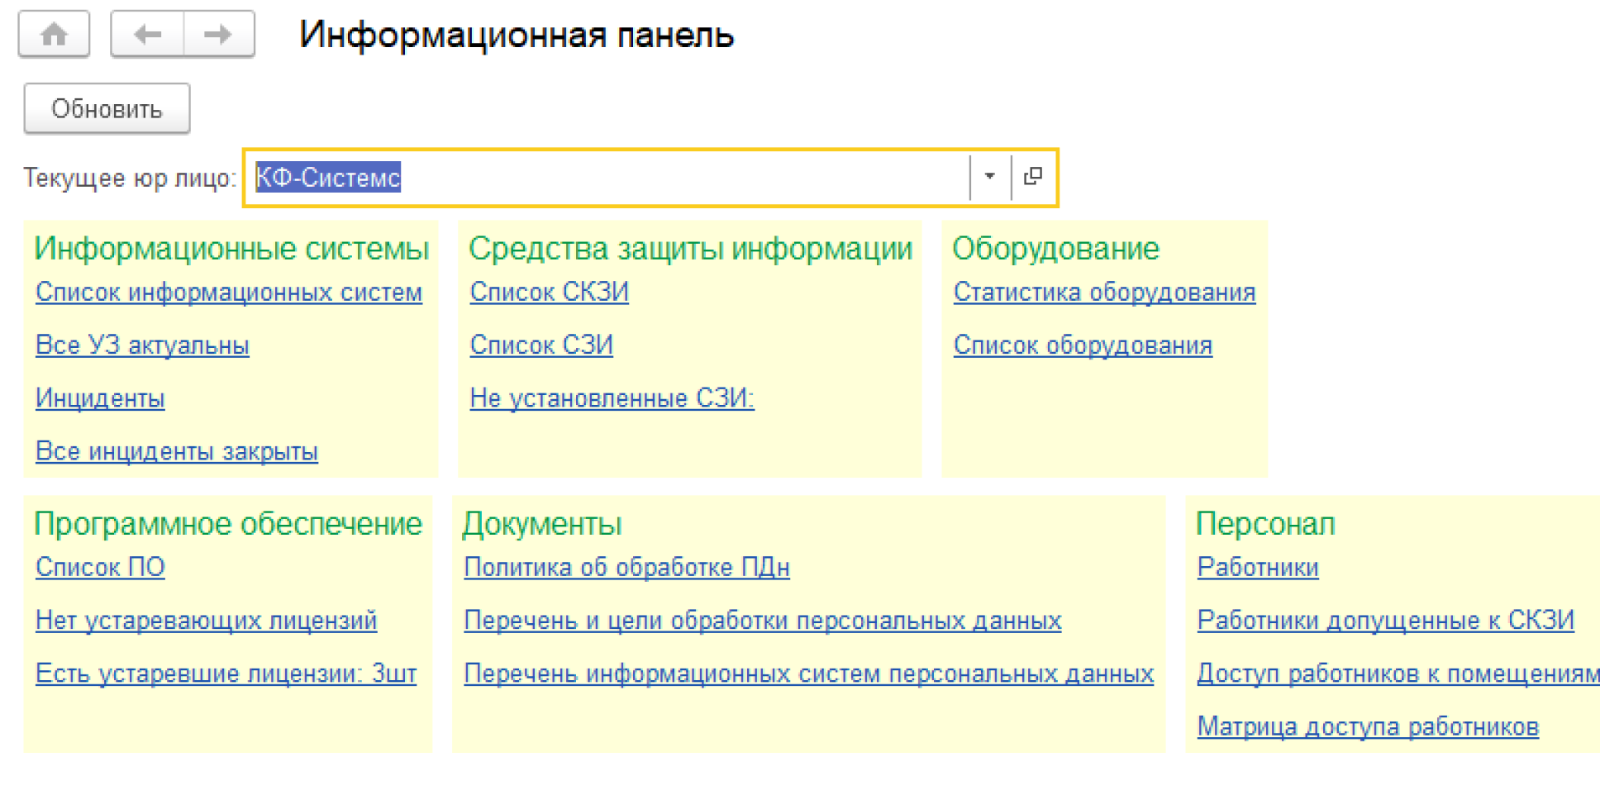This screenshot has width=1600, height=800.
Task: Navigate back with the left arrow
Action: [147, 35]
